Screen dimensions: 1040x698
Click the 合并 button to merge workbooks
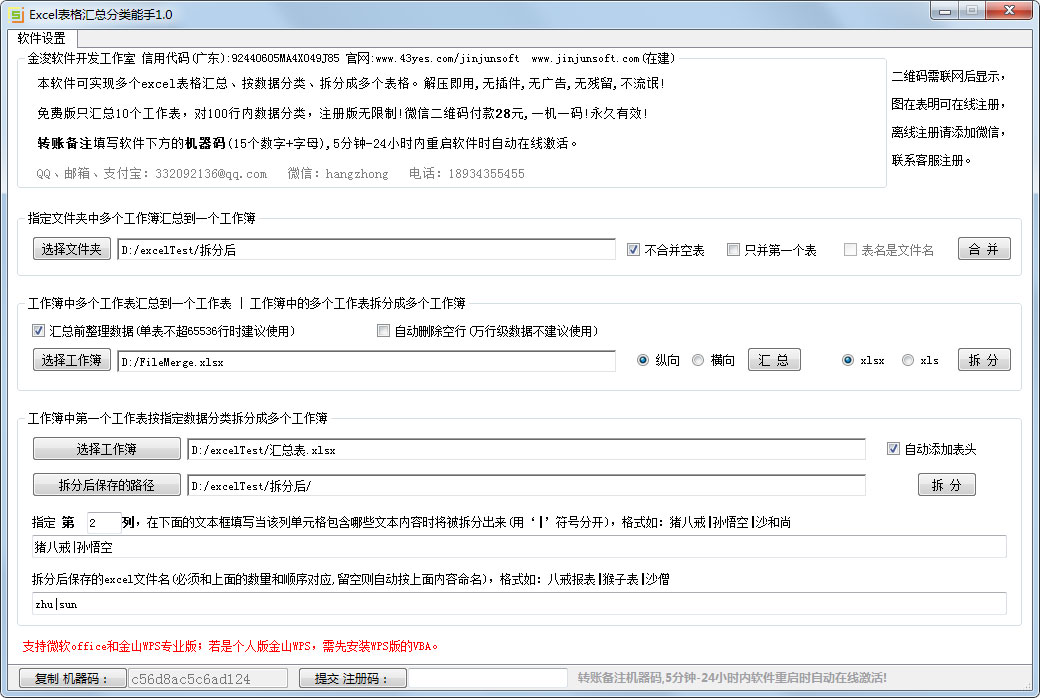tap(984, 248)
